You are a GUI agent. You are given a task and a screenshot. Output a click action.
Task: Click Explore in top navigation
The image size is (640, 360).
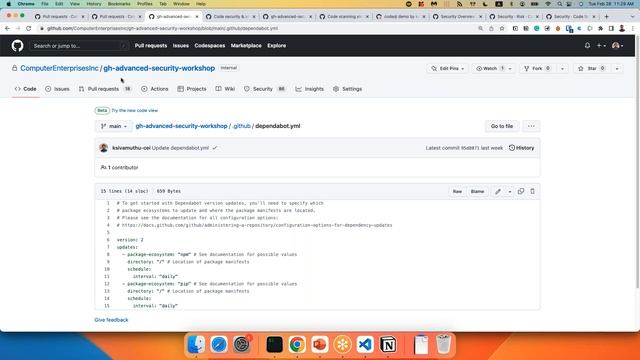[x=276, y=46]
